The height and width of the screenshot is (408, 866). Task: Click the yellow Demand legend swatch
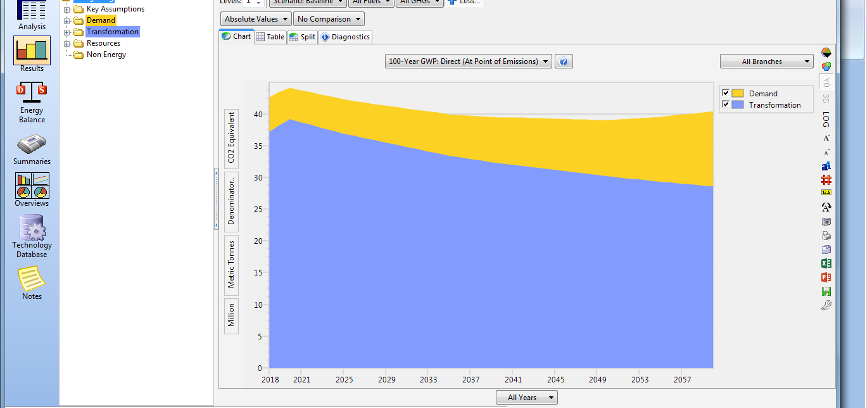coord(738,93)
